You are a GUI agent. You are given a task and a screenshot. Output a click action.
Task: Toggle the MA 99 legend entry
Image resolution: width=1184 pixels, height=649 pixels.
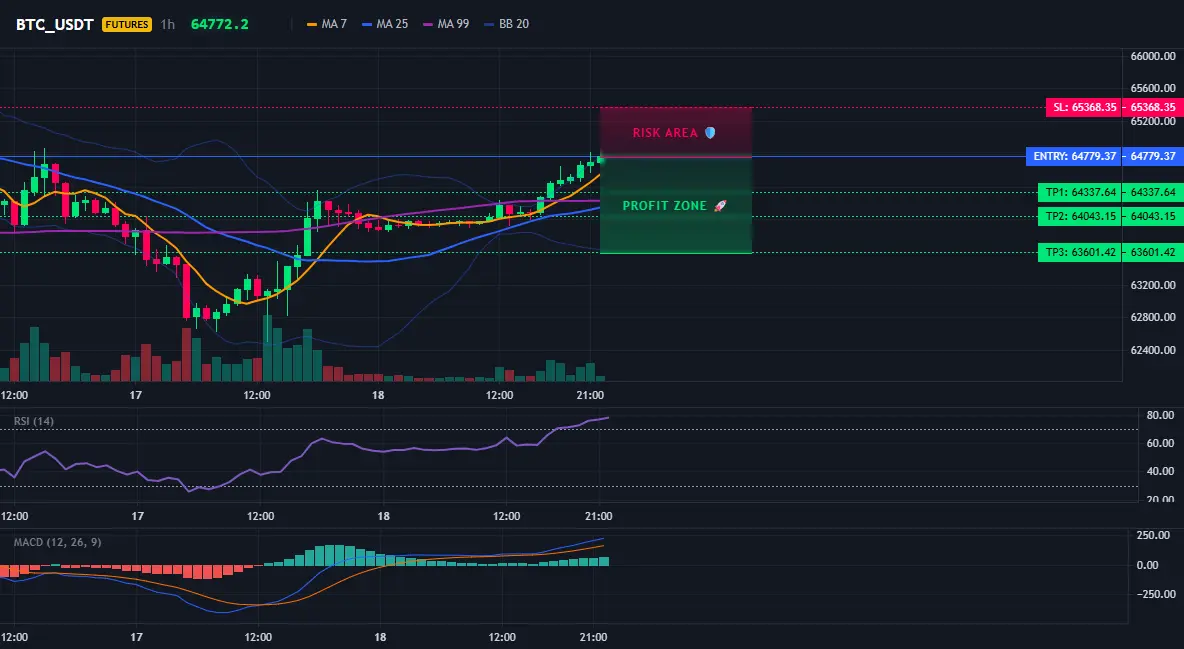446,24
